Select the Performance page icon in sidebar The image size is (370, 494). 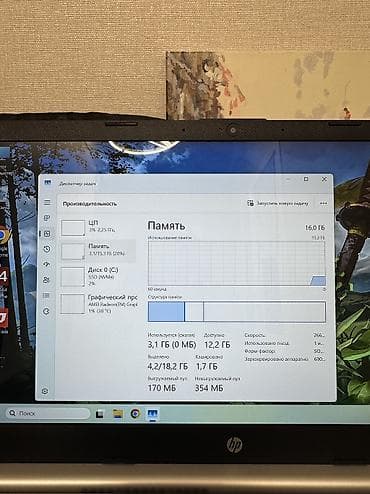point(47,234)
